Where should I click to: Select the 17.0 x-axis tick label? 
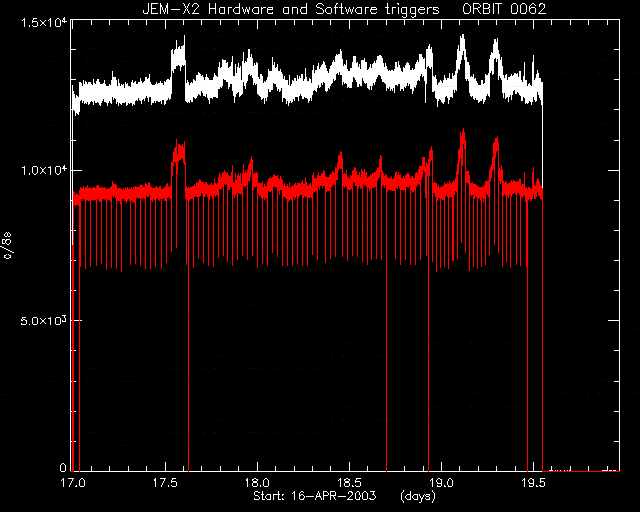point(73,483)
